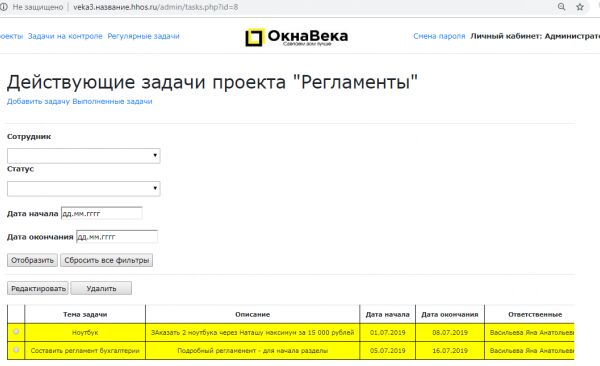Click end date '16.07.2019' cell
Screen dimensions: 600x366
click(450, 350)
